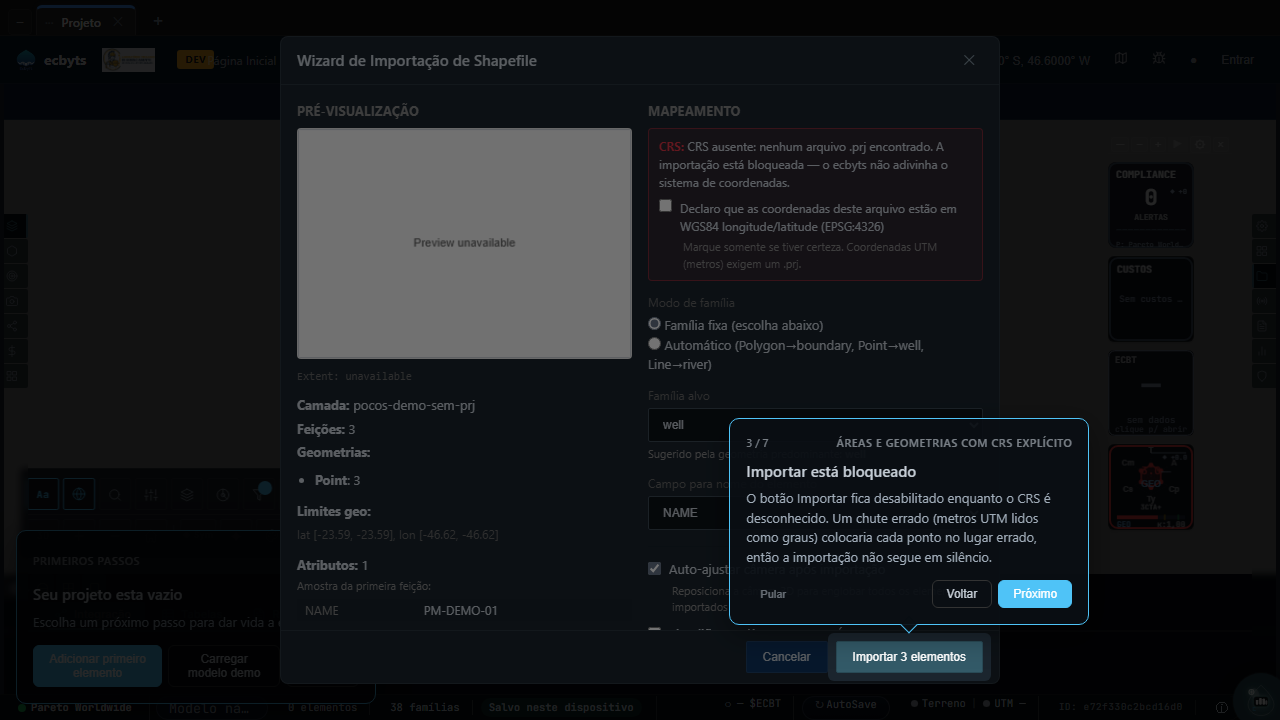Close the Shapefile import wizard
1280x720 pixels.
pyautogui.click(x=969, y=60)
